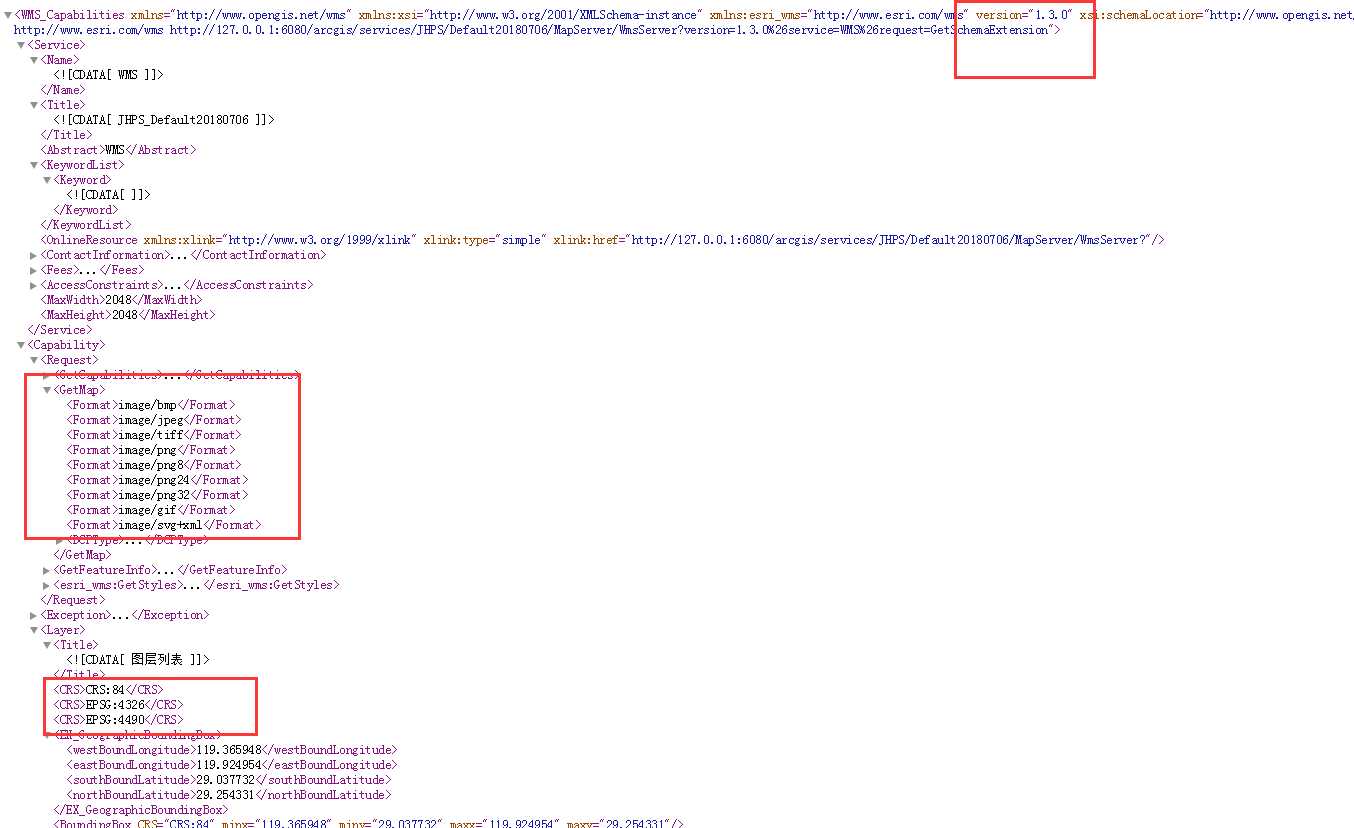
Task: Click the CDATA 图层列表 text
Action: 138,660
